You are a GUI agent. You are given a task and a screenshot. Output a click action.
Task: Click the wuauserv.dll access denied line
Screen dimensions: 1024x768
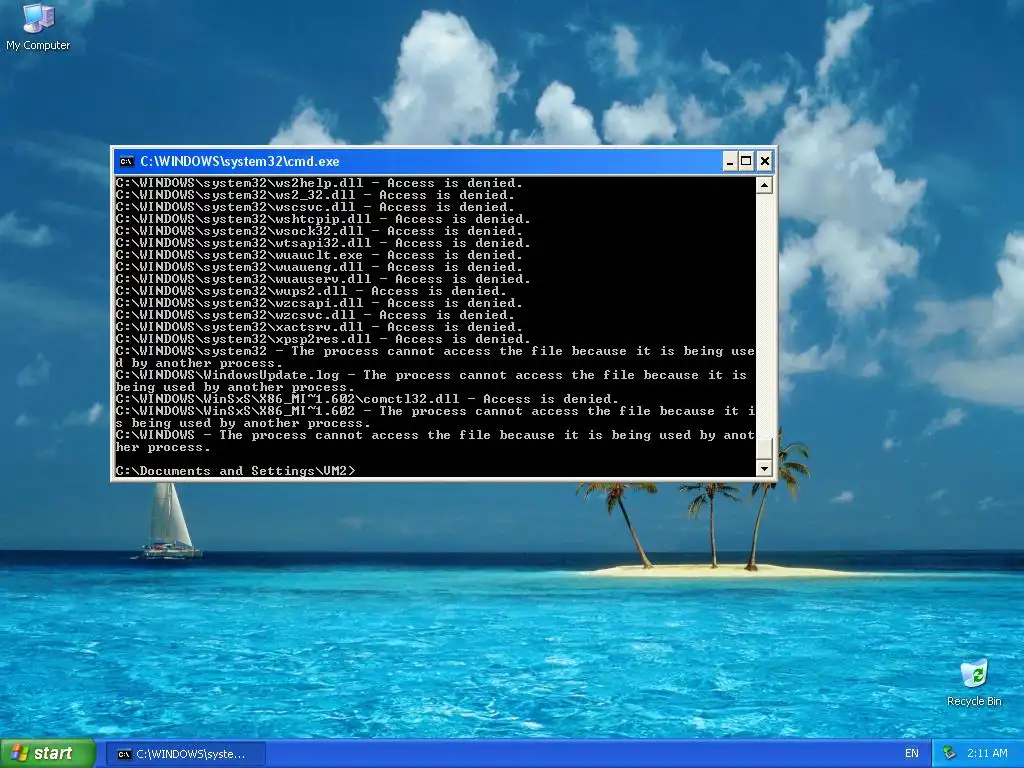tap(323, 279)
